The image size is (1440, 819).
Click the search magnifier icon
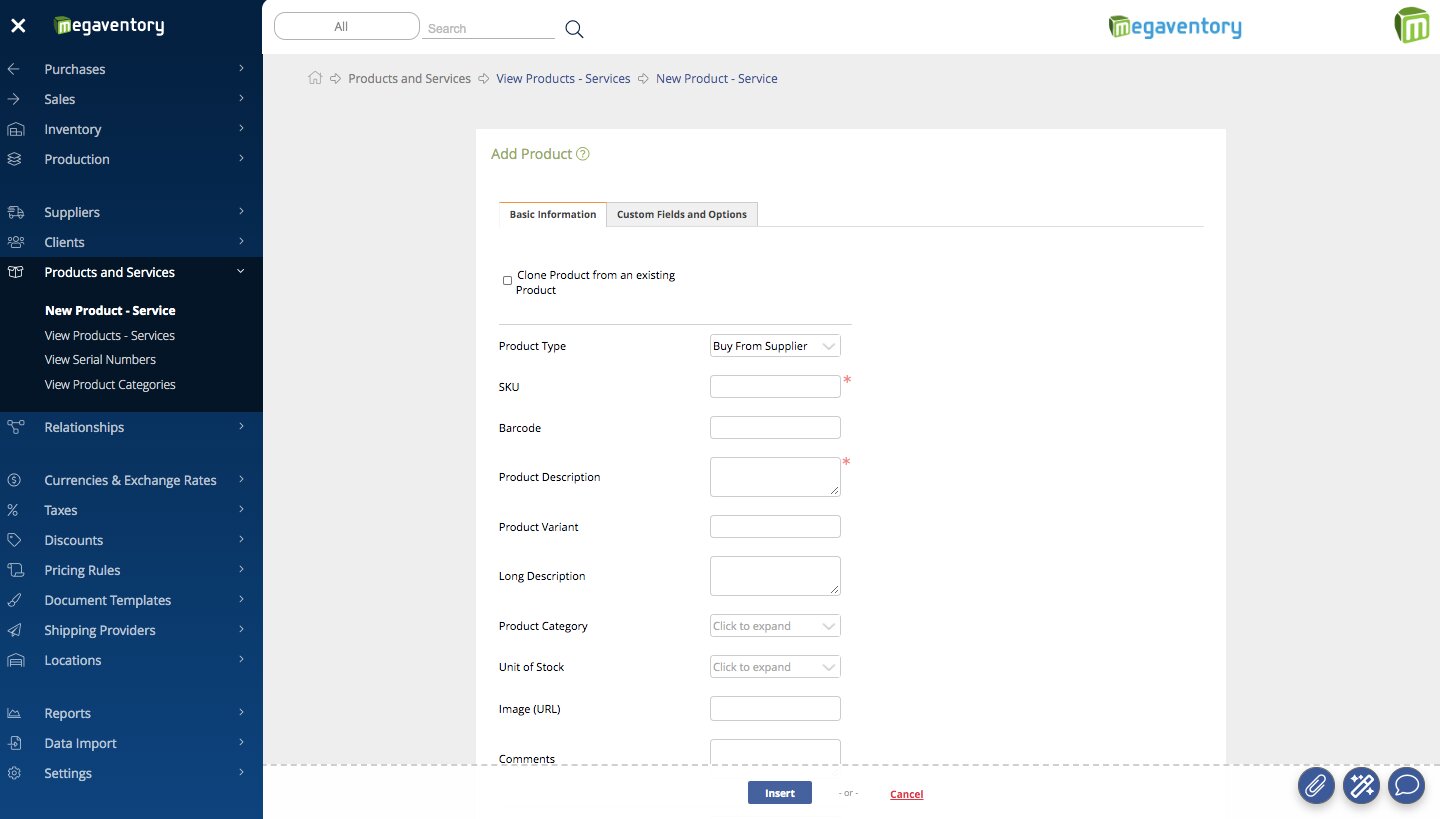(574, 29)
